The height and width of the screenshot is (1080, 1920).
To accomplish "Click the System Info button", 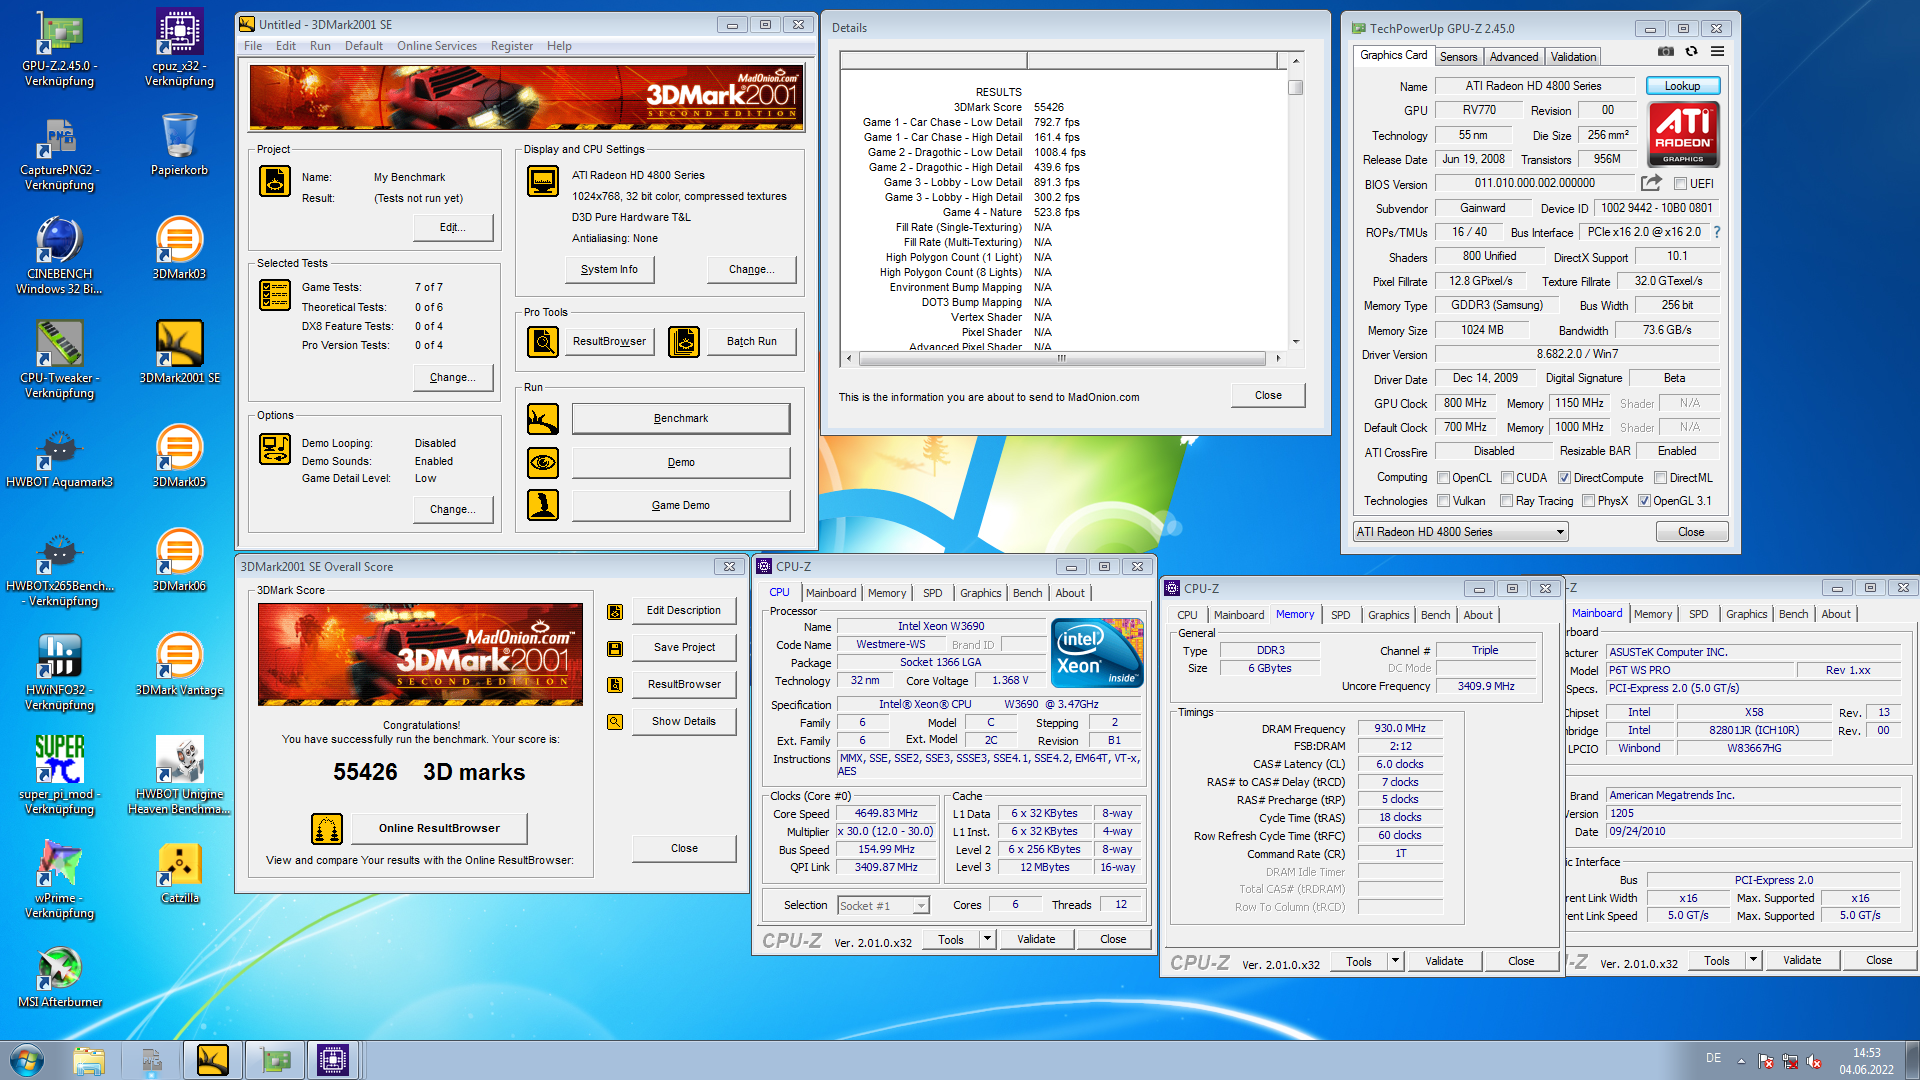I will click(x=609, y=269).
